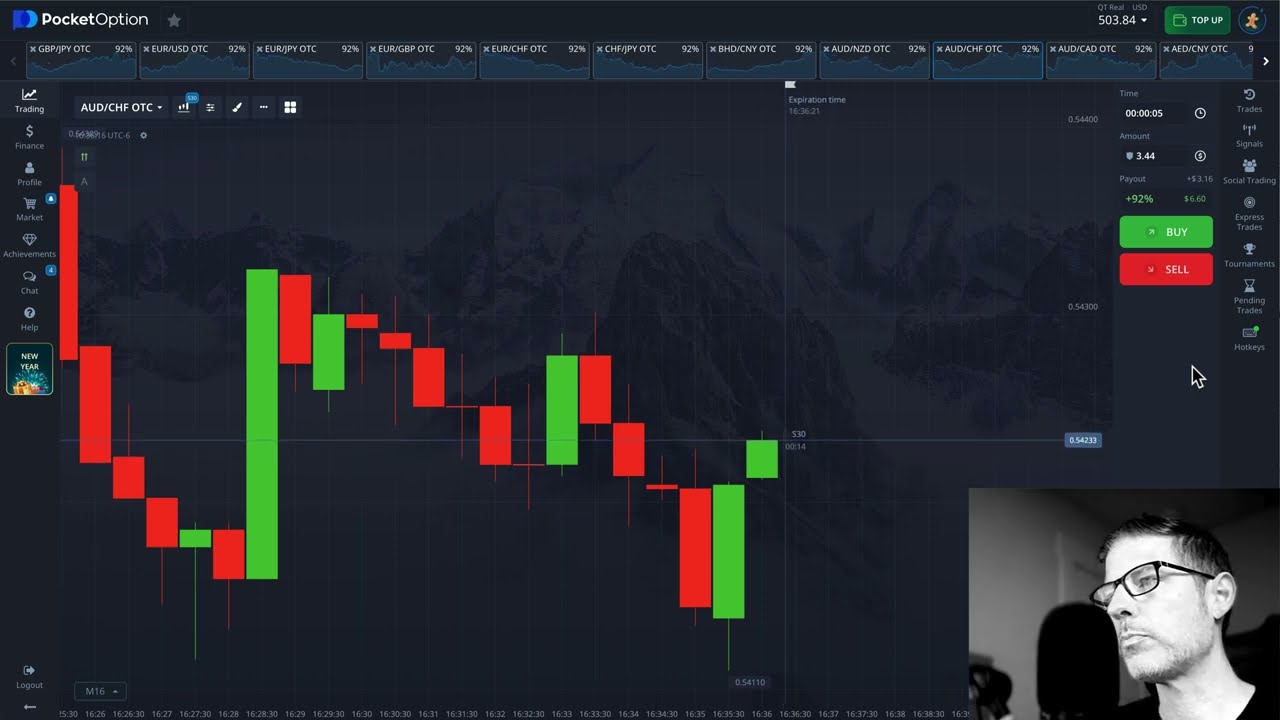Open the Help section
The height and width of the screenshot is (720, 1280).
click(29, 319)
